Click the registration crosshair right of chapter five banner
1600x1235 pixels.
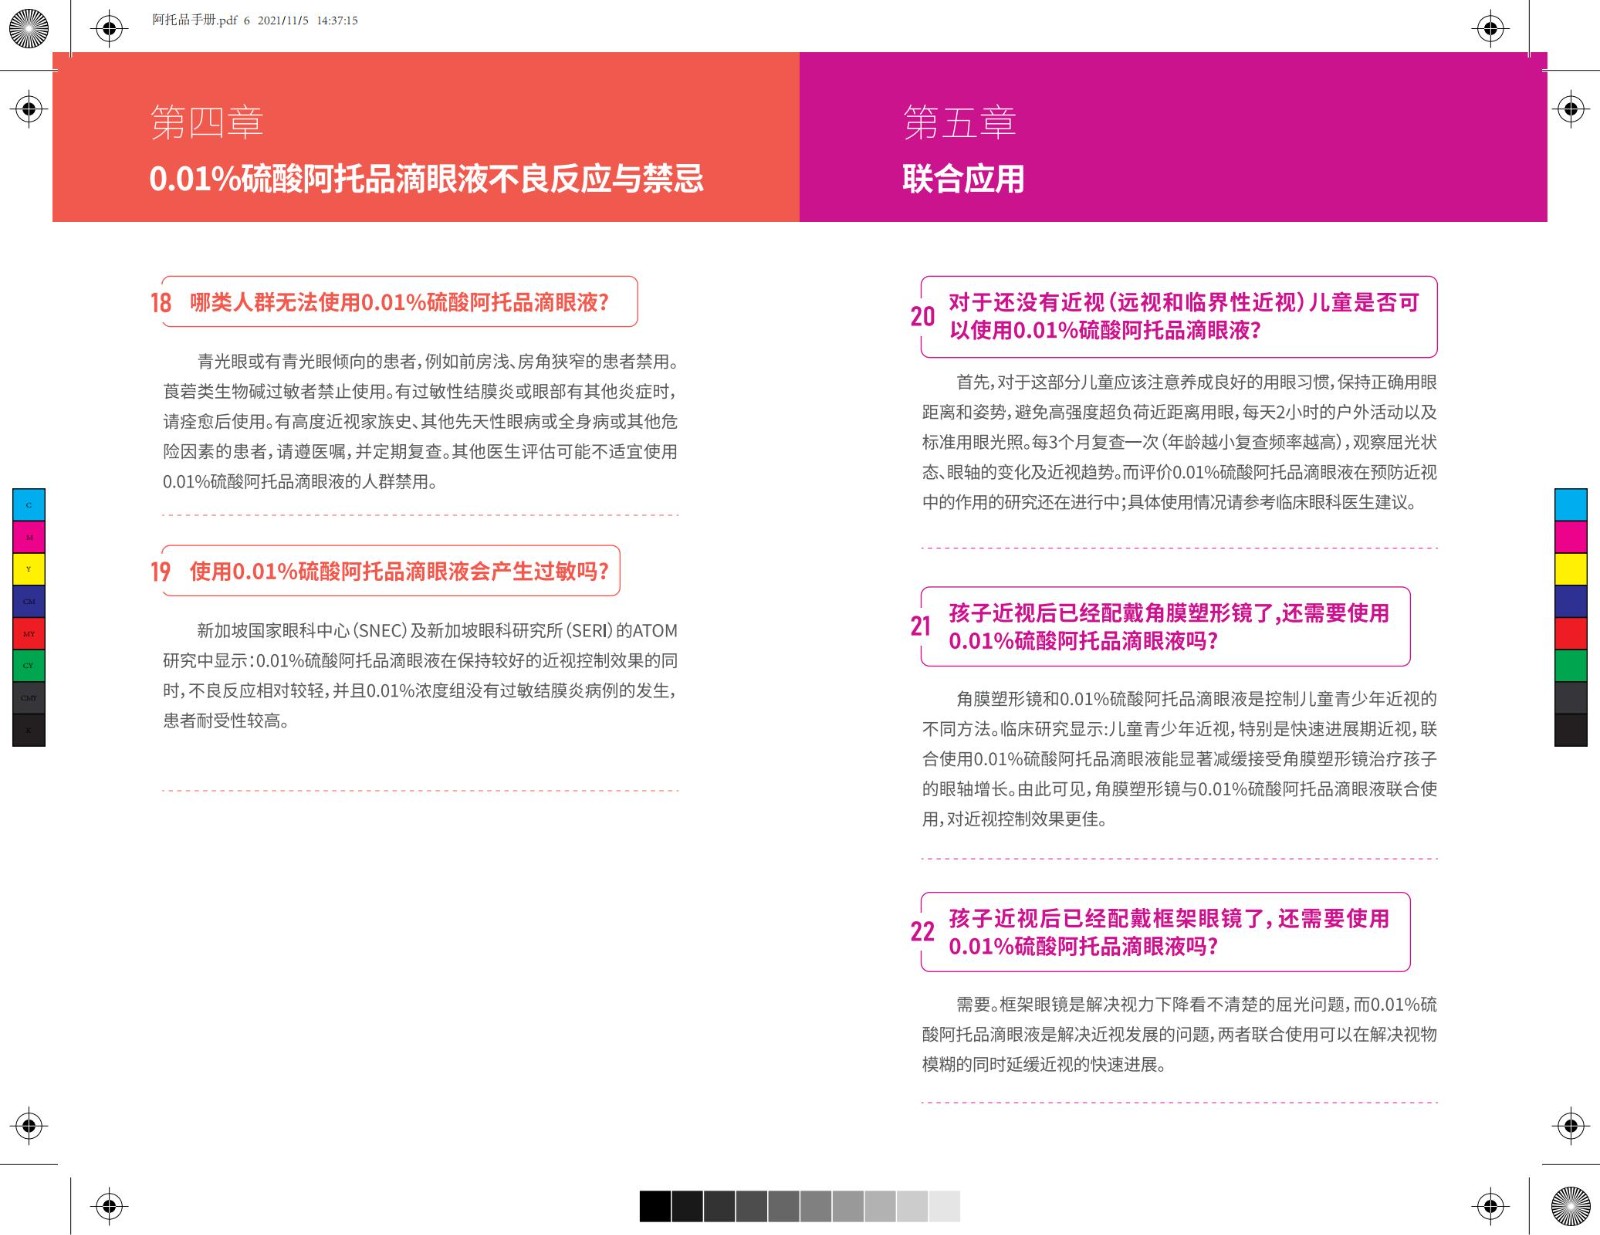[1571, 108]
